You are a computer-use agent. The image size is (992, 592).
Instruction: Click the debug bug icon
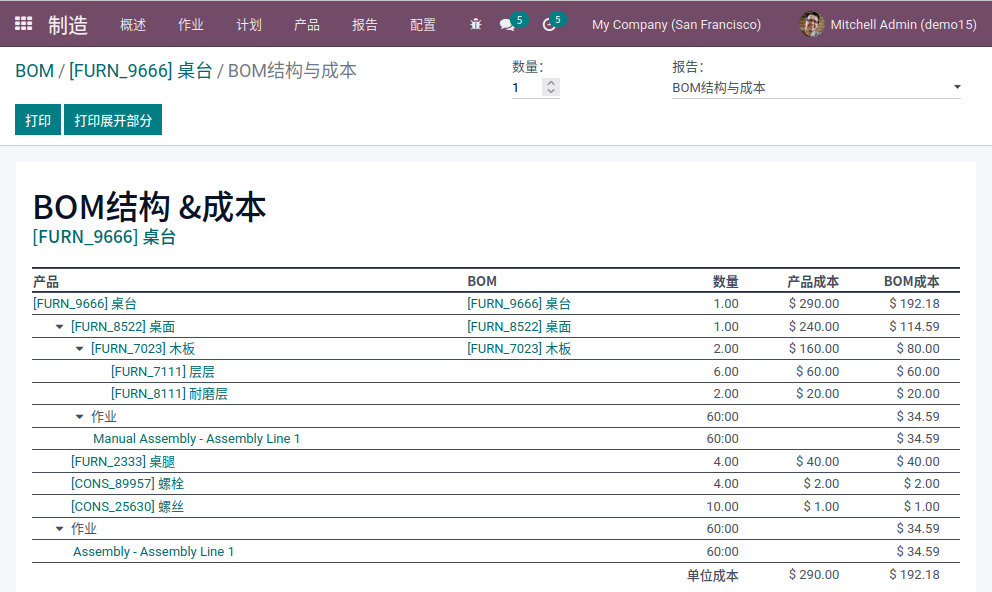475,25
